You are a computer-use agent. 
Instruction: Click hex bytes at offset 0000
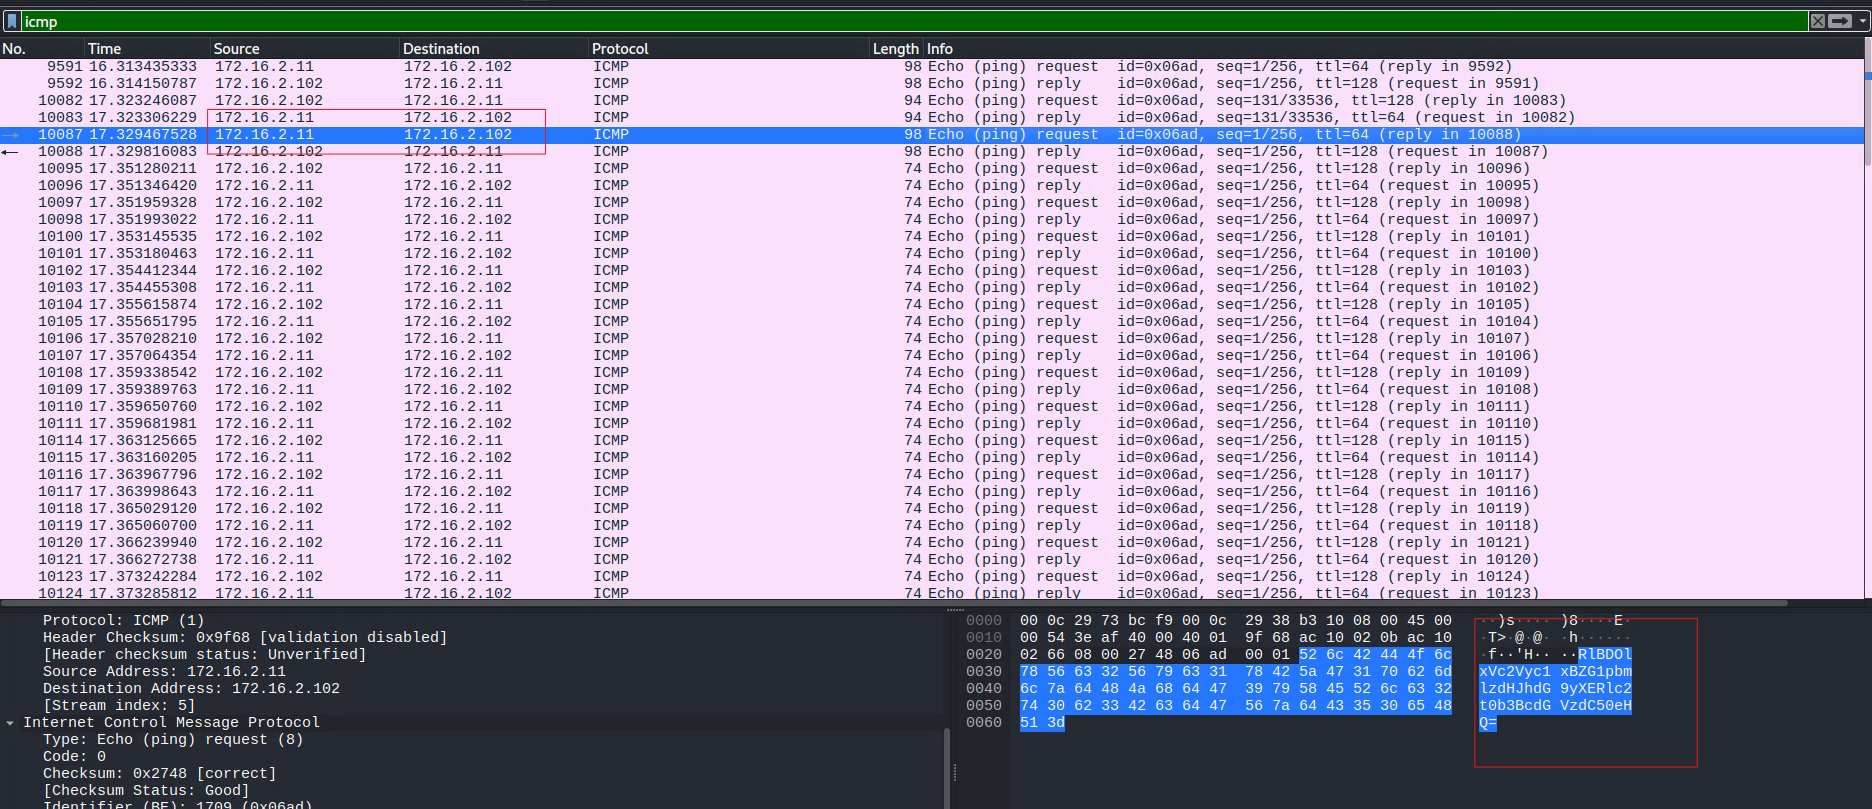pyautogui.click(x=1236, y=620)
